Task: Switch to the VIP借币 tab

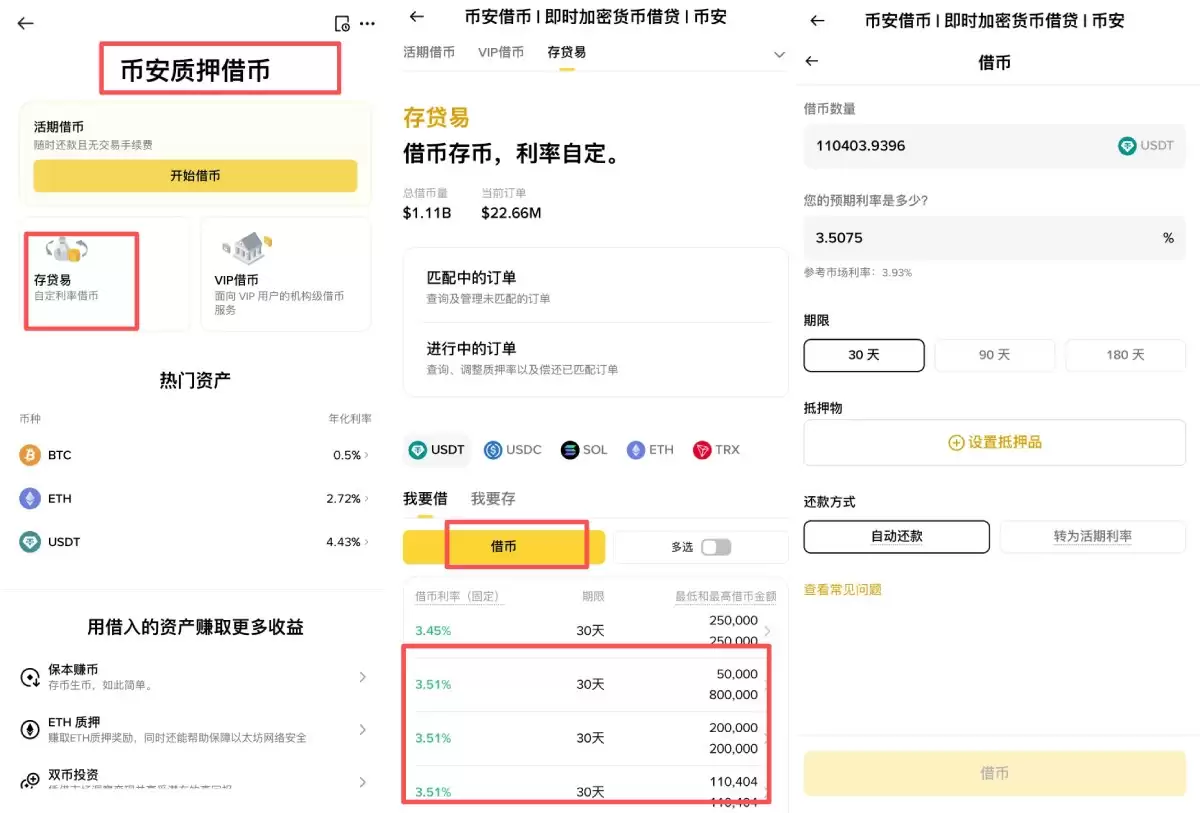Action: [501, 53]
